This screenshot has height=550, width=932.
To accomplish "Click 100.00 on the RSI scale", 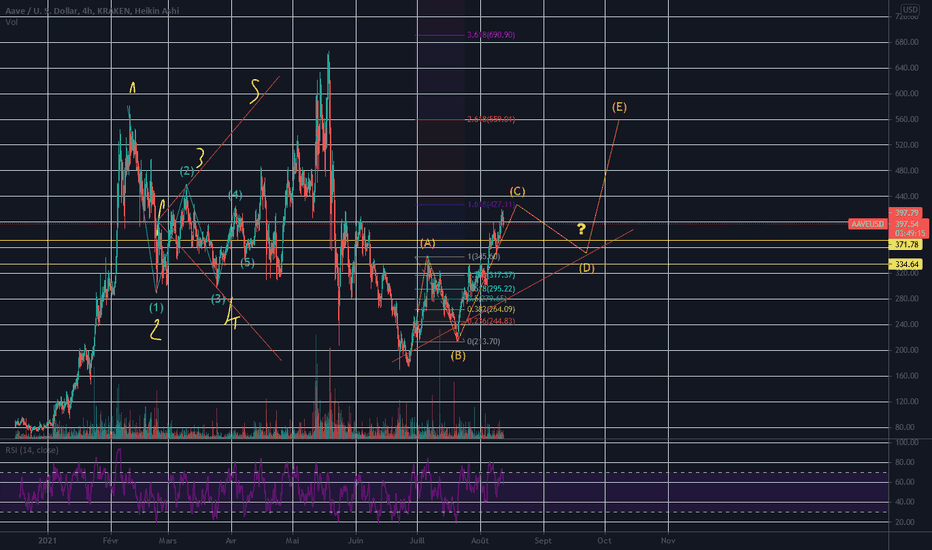I will pyautogui.click(x=906, y=442).
